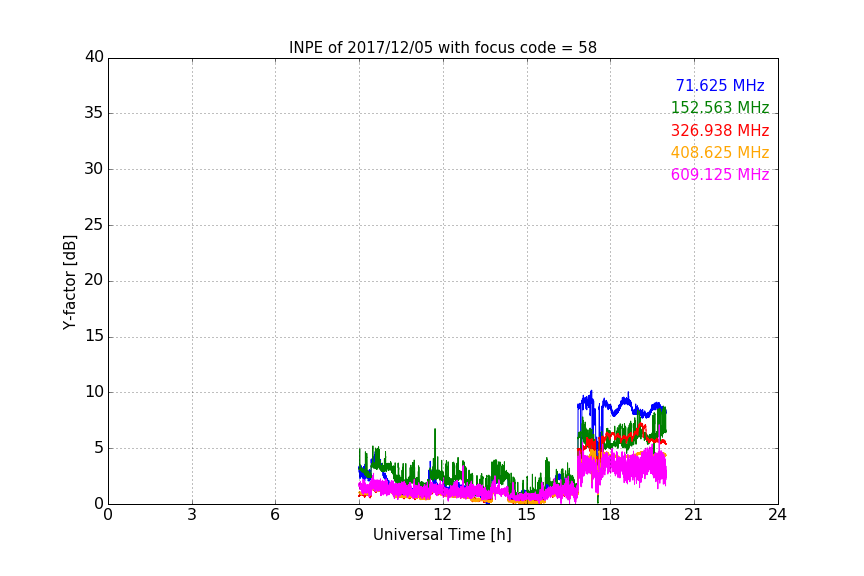Click the y-axis tick value 15
This screenshot has height=576, width=864.
(x=94, y=336)
